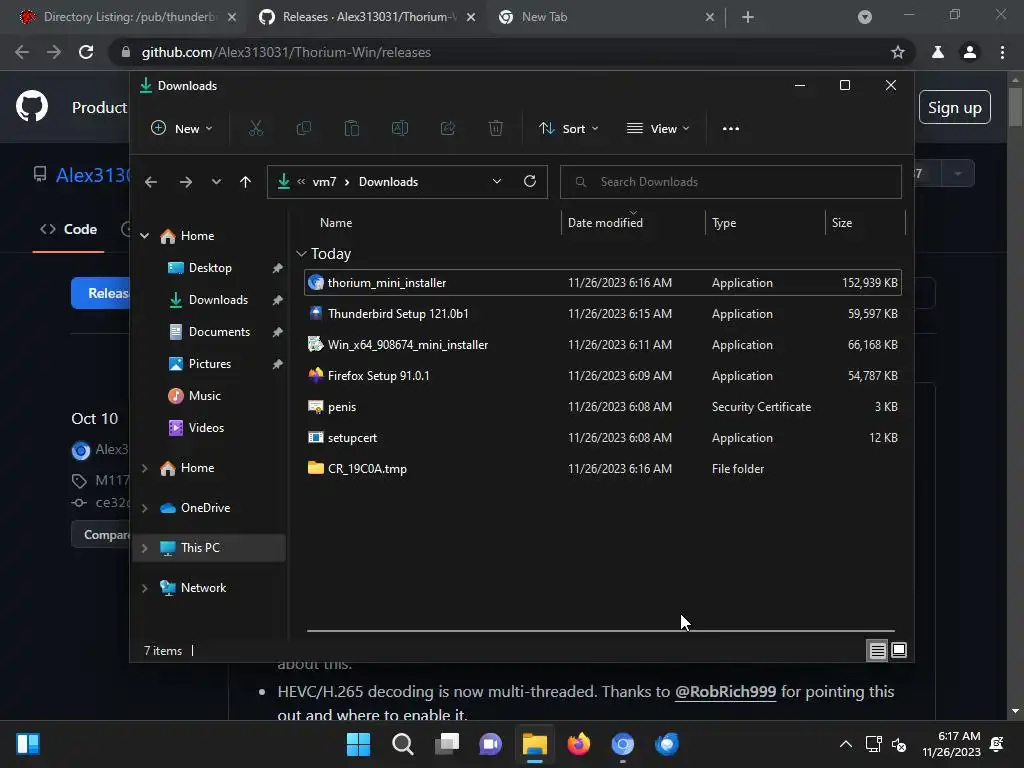Bookmark this page with star icon

pyautogui.click(x=898, y=52)
